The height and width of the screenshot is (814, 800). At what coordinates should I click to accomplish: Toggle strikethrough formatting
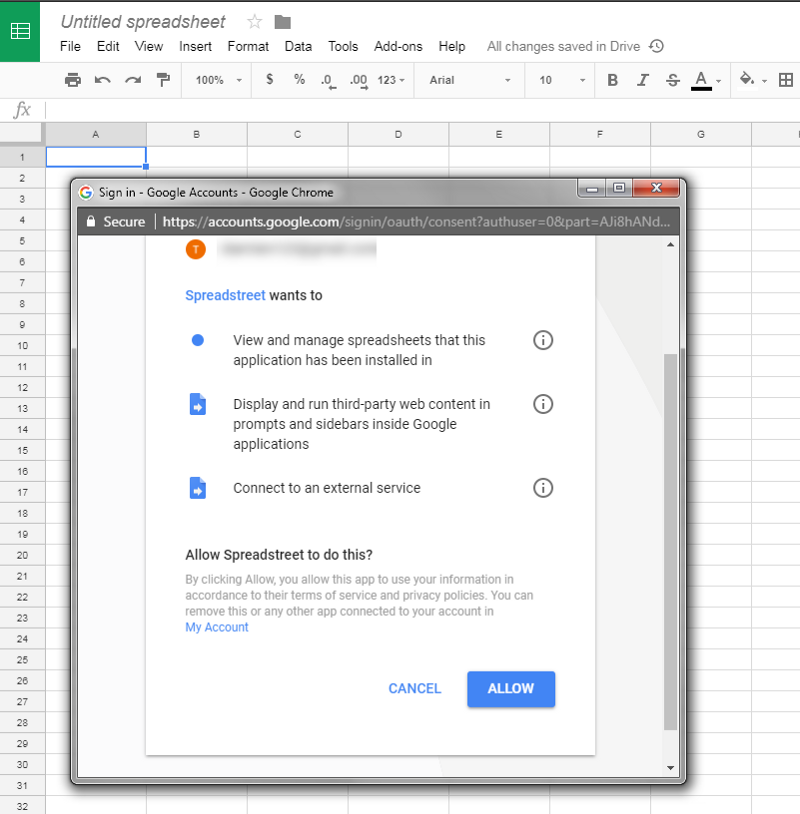click(672, 80)
